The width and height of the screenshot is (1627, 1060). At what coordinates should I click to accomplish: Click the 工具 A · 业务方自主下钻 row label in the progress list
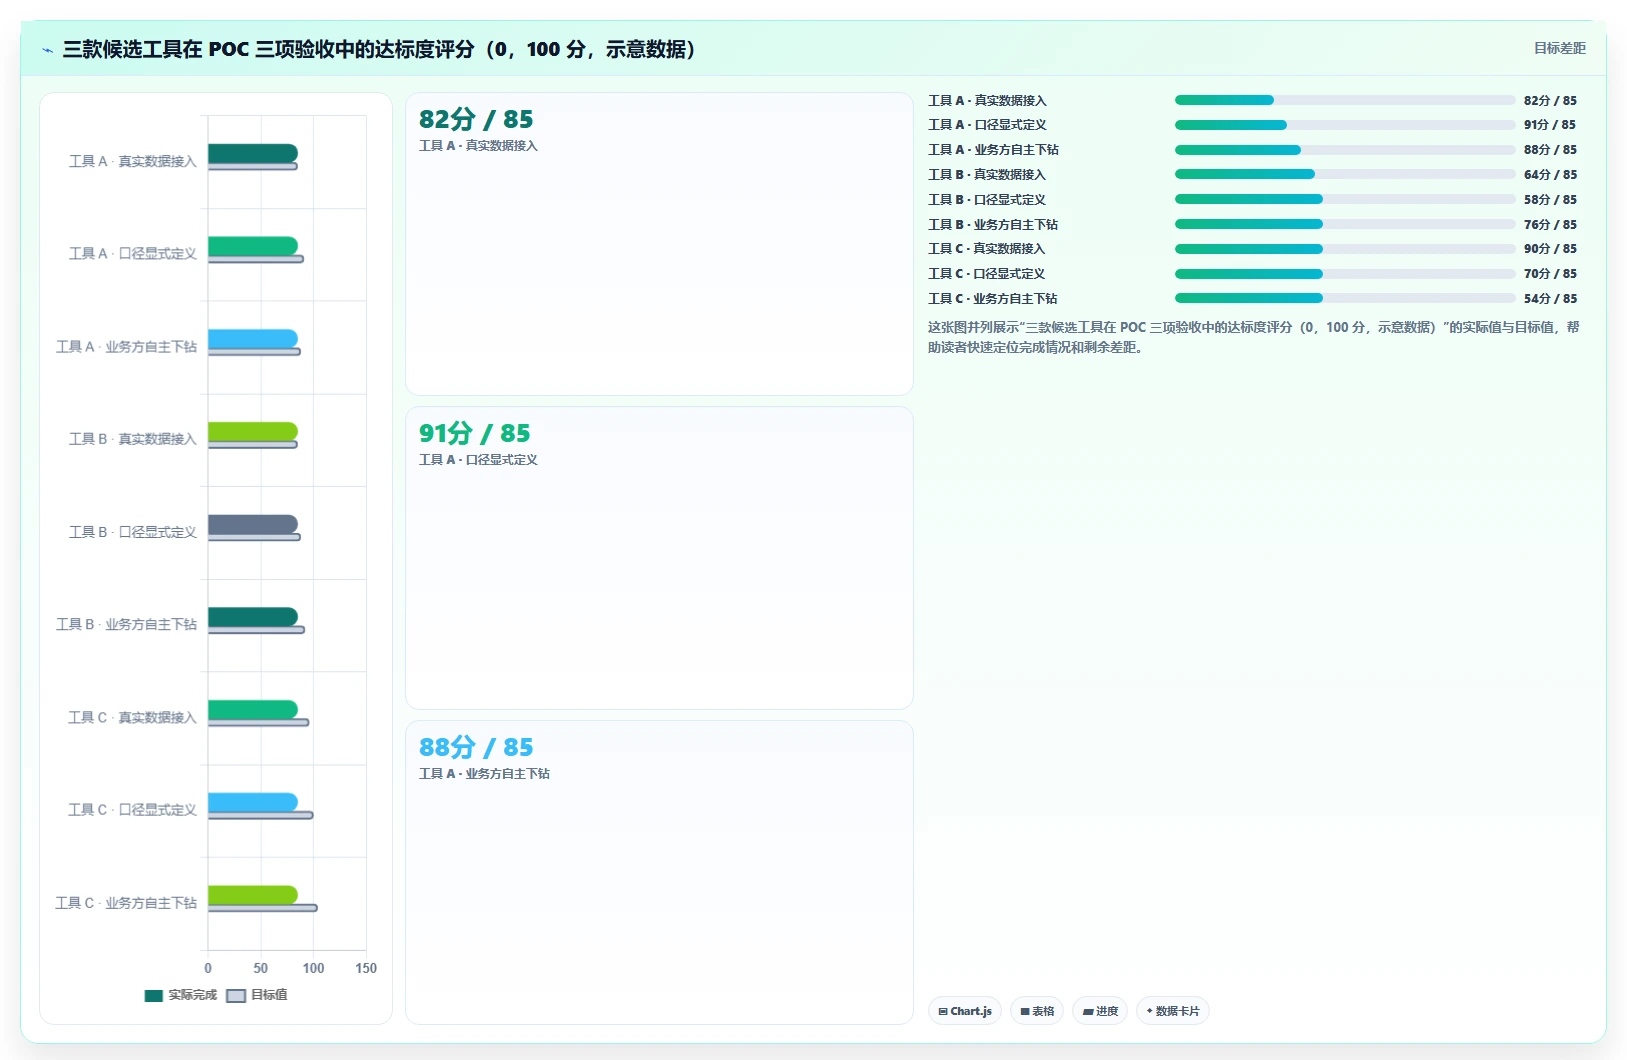click(x=993, y=150)
